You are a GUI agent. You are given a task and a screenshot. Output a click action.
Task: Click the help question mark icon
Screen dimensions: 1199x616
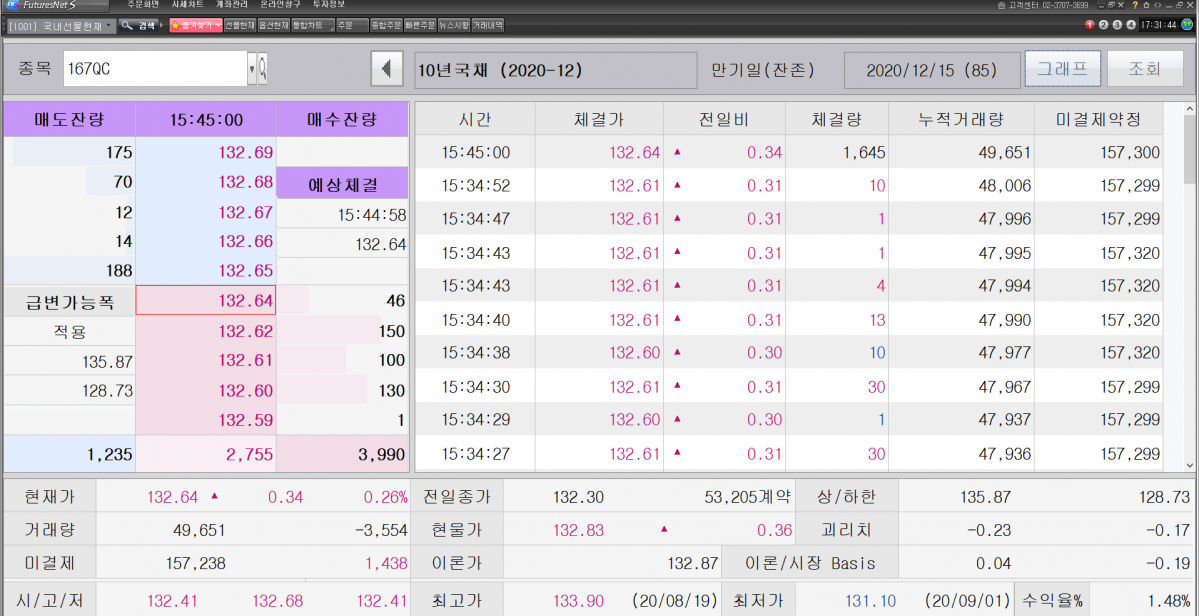pos(1134,6)
